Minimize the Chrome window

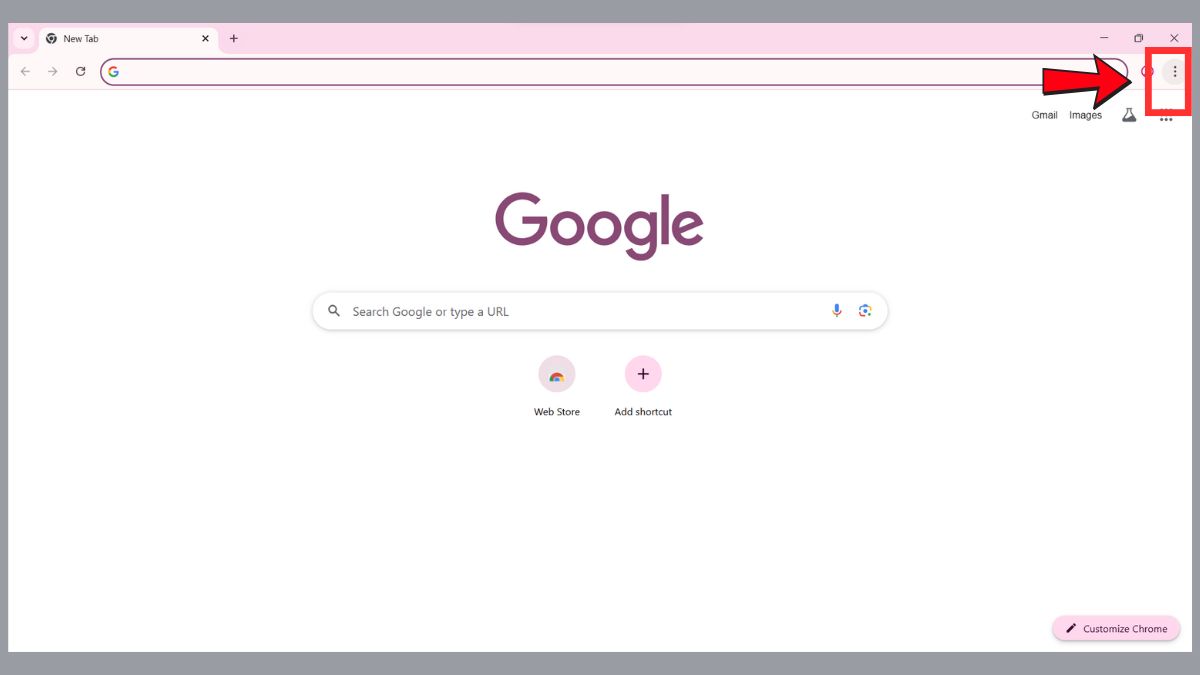point(1104,38)
